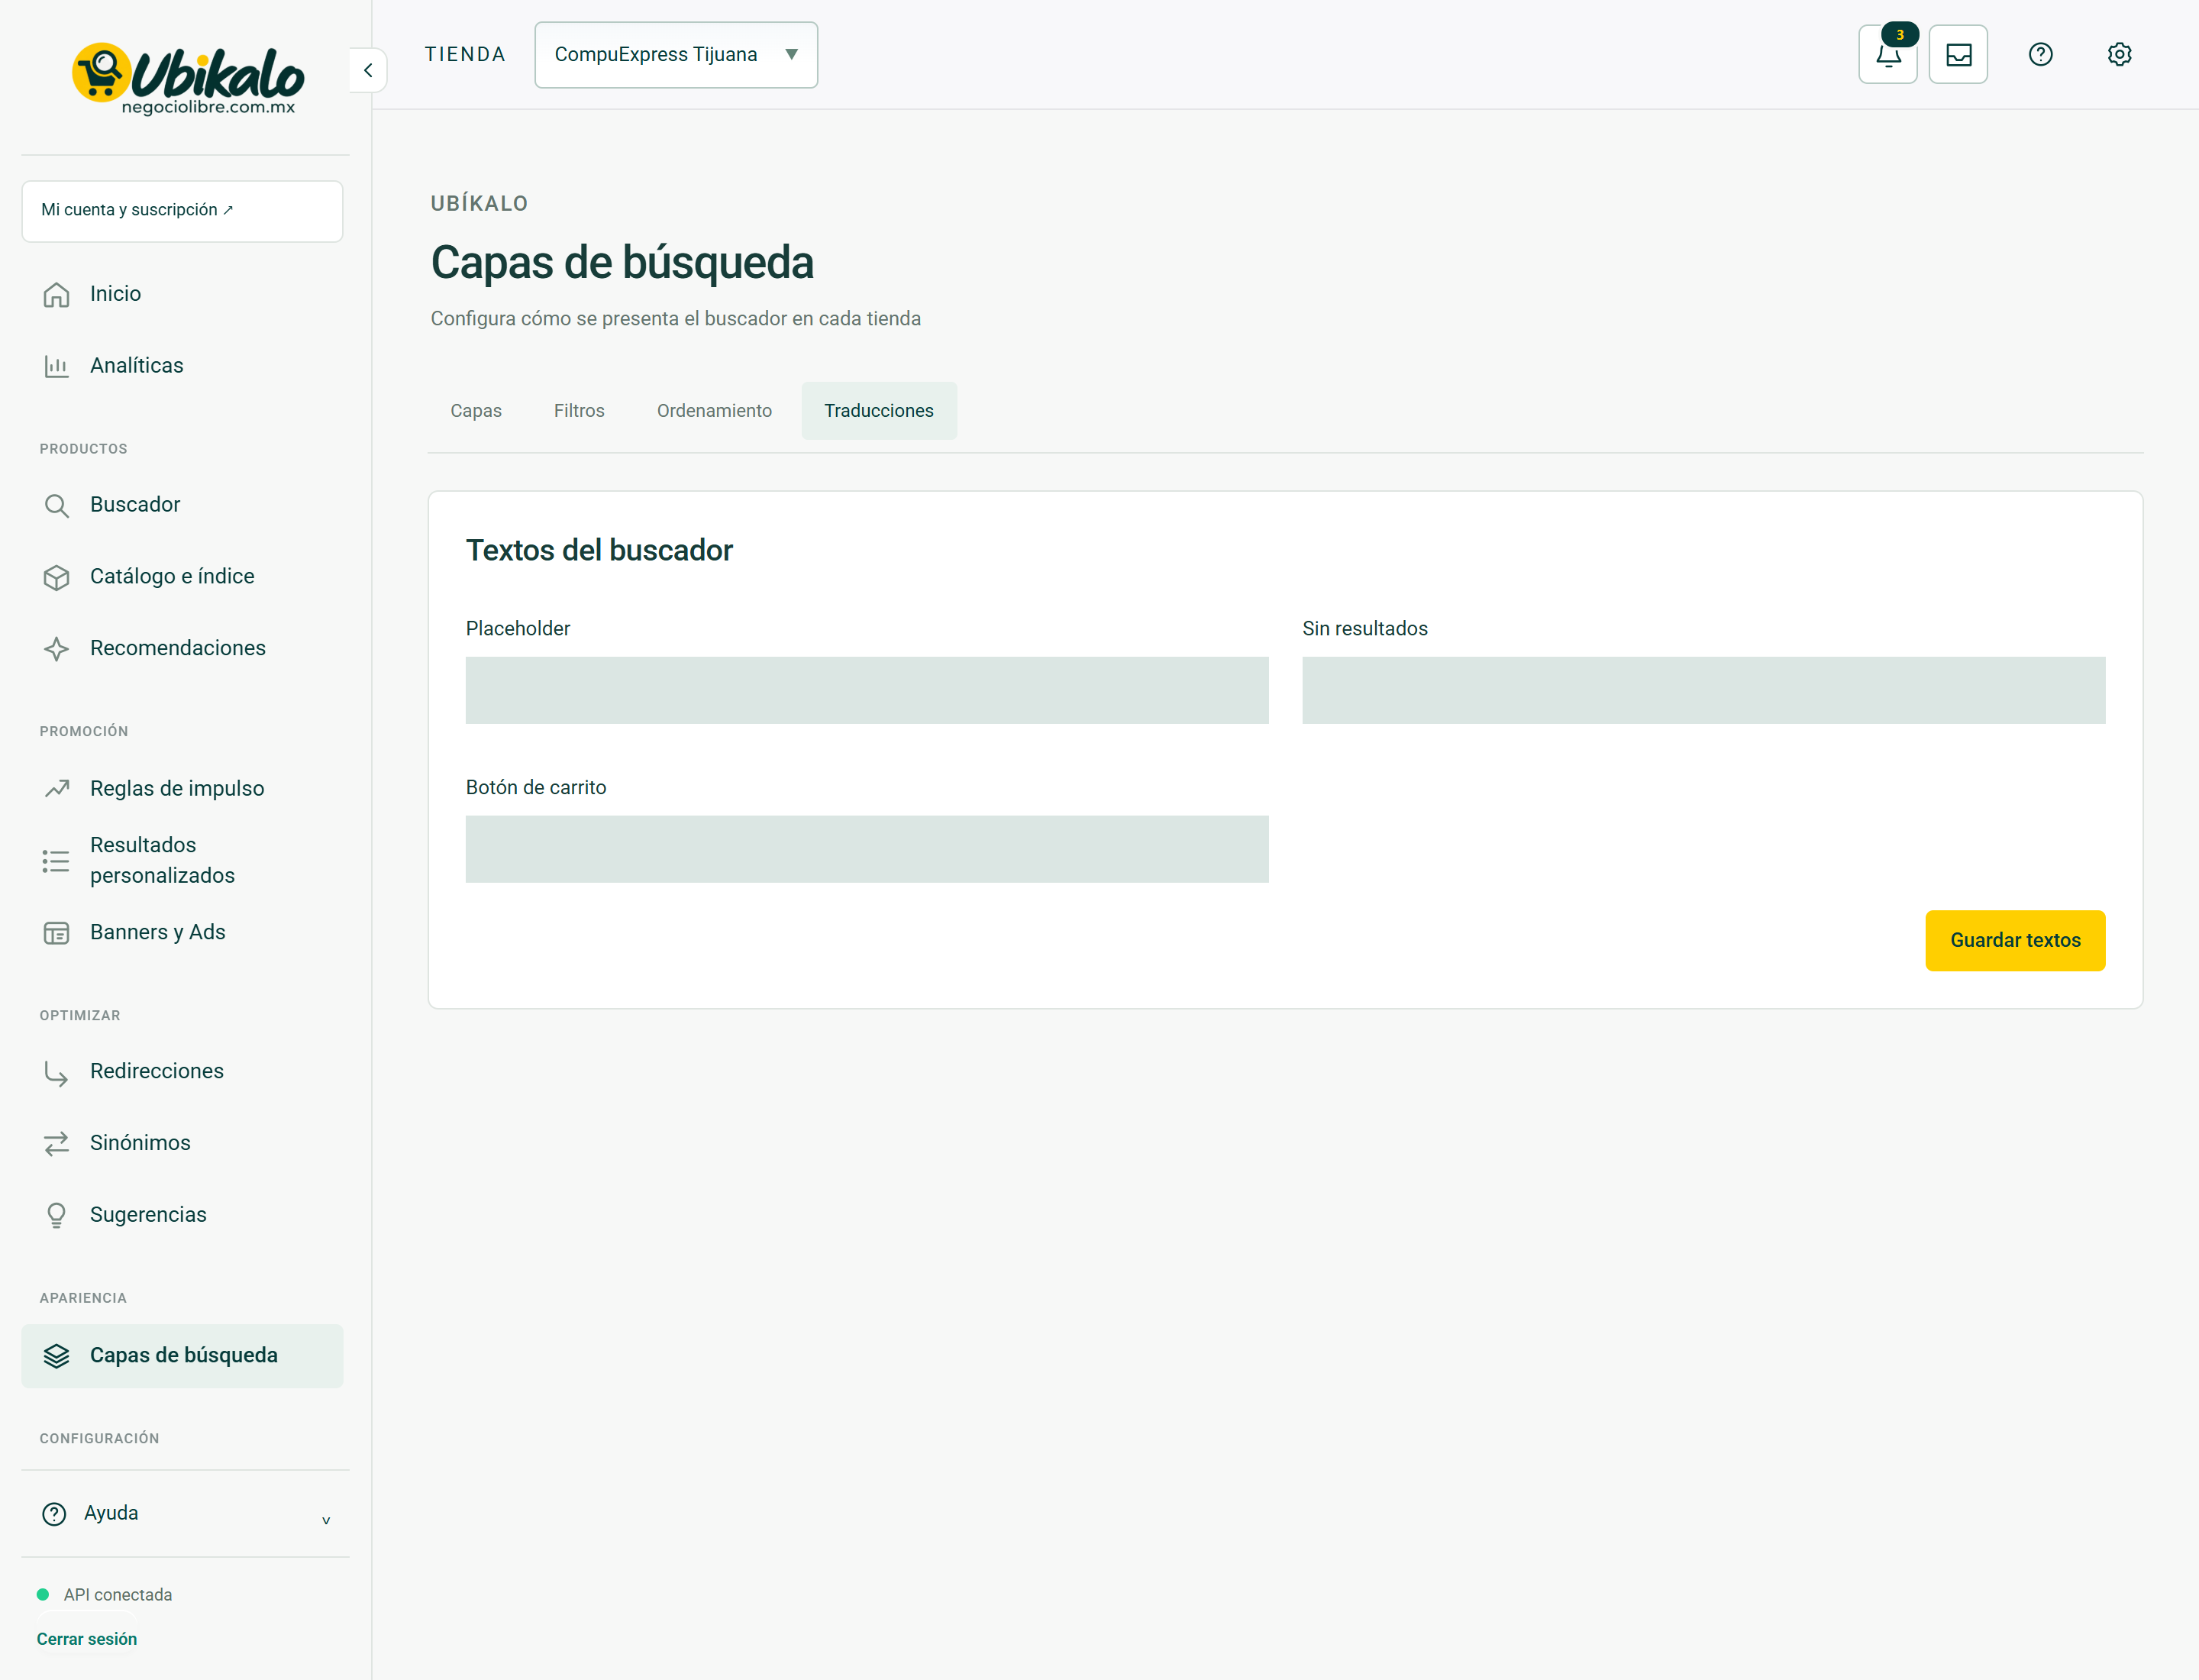Click the Sugerencias lightbulb icon
This screenshot has width=2199, height=1680.
(56, 1215)
